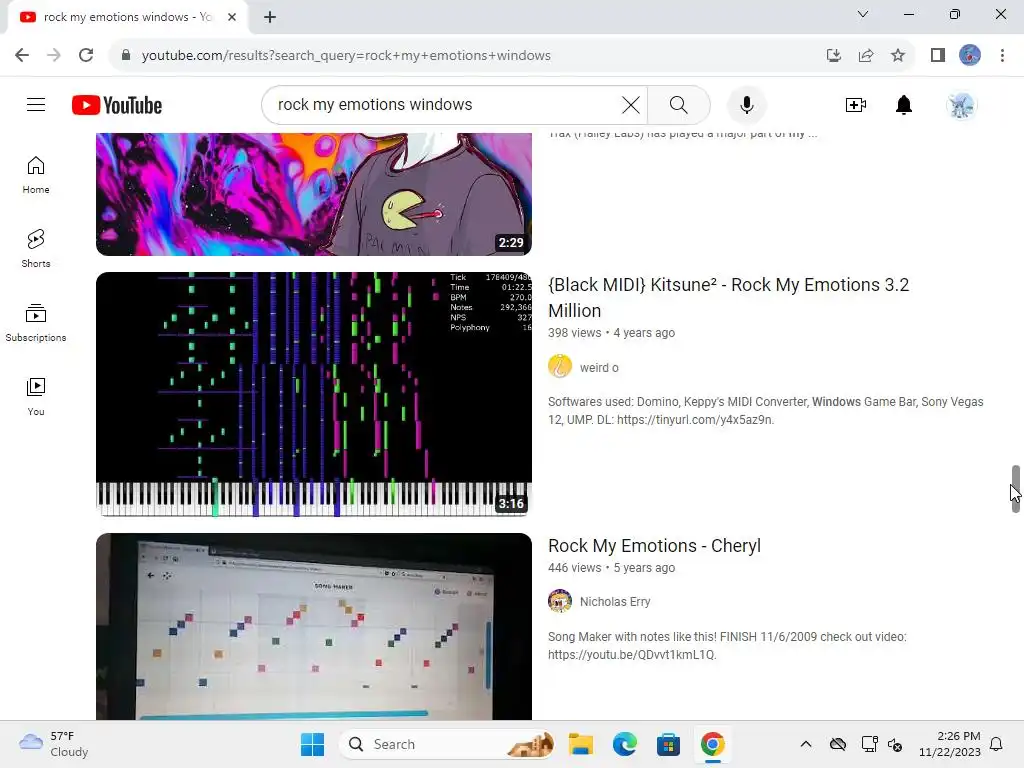Open the muted volume tray icon
1024x768 pixels.
pos(895,744)
